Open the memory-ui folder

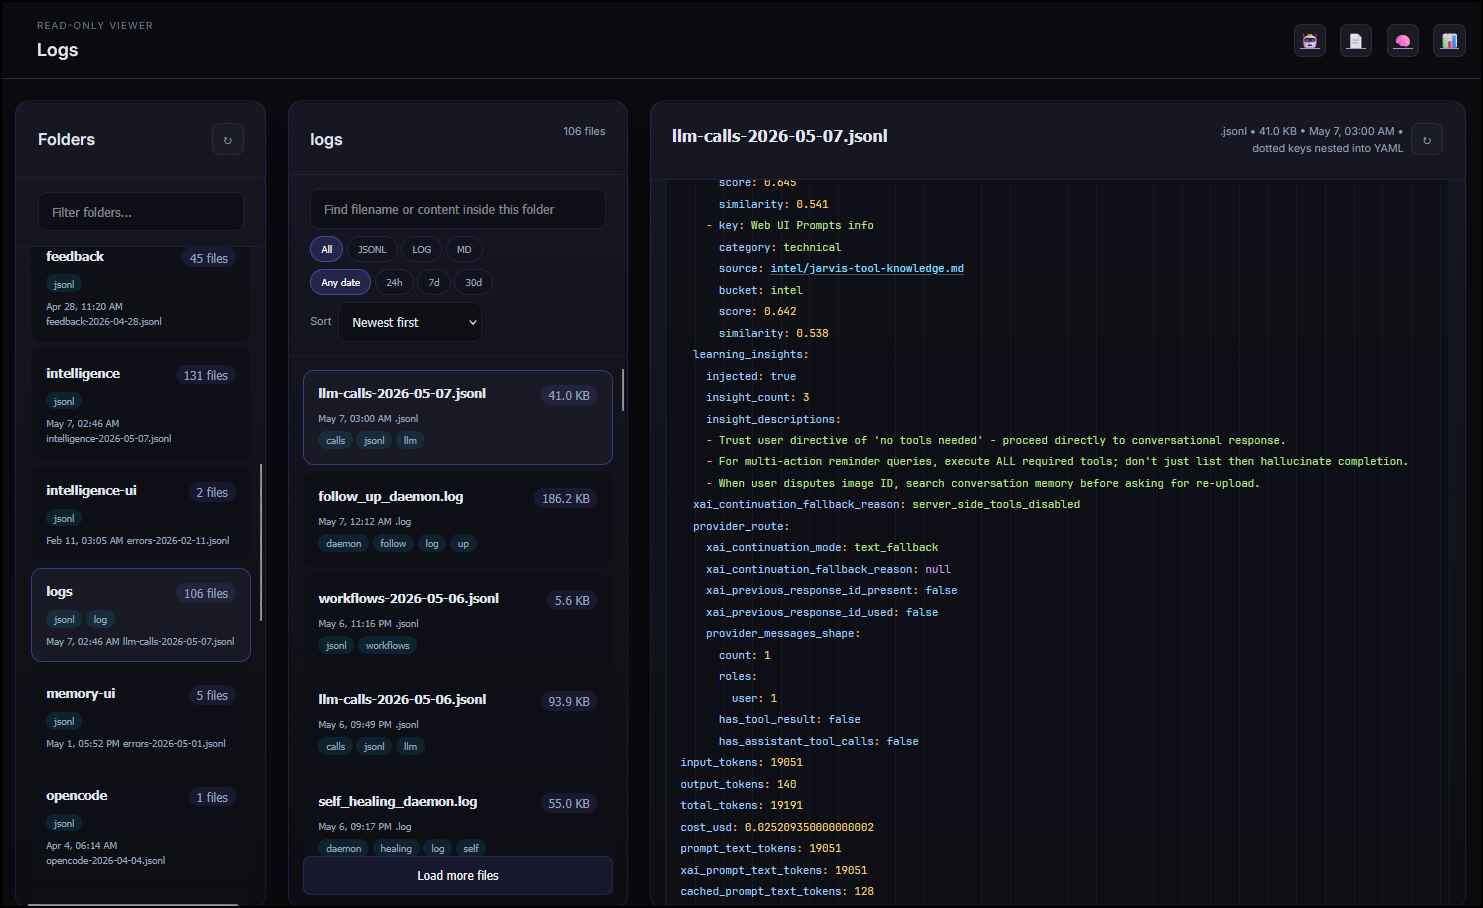[x=141, y=718]
